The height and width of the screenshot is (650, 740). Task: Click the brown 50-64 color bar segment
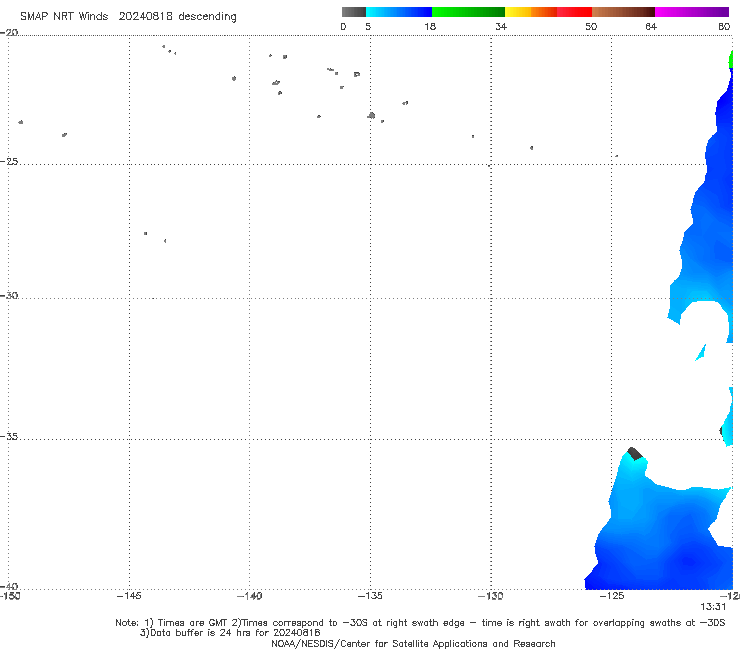pyautogui.click(x=623, y=12)
